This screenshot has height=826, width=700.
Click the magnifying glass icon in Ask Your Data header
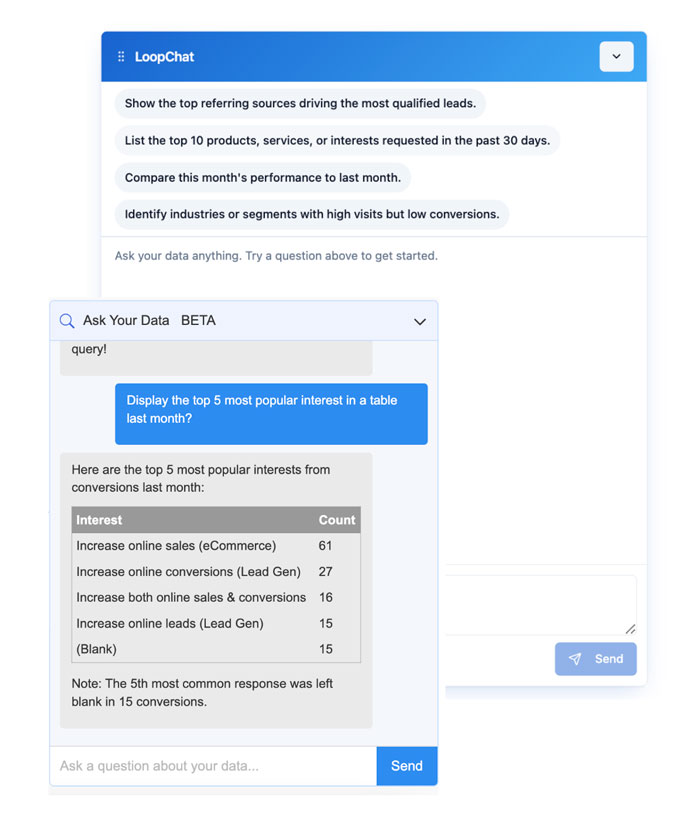click(x=67, y=320)
